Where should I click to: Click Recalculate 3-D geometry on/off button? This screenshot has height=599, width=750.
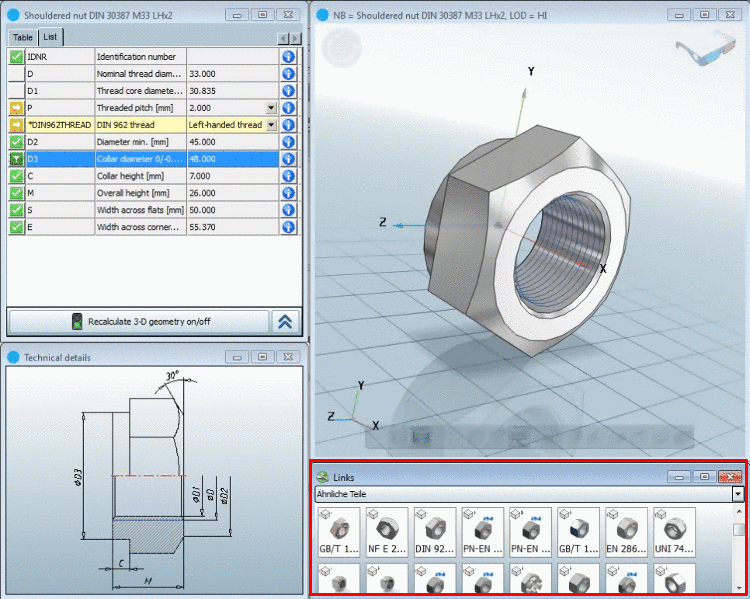138,321
